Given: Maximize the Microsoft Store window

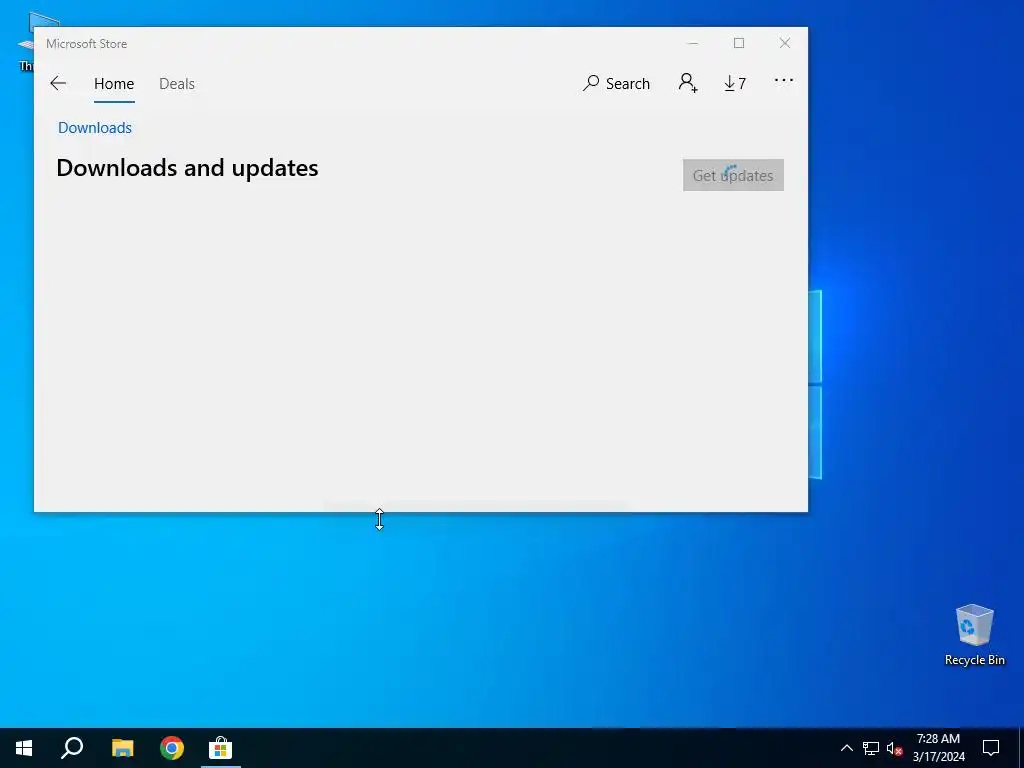Looking at the screenshot, I should point(739,43).
